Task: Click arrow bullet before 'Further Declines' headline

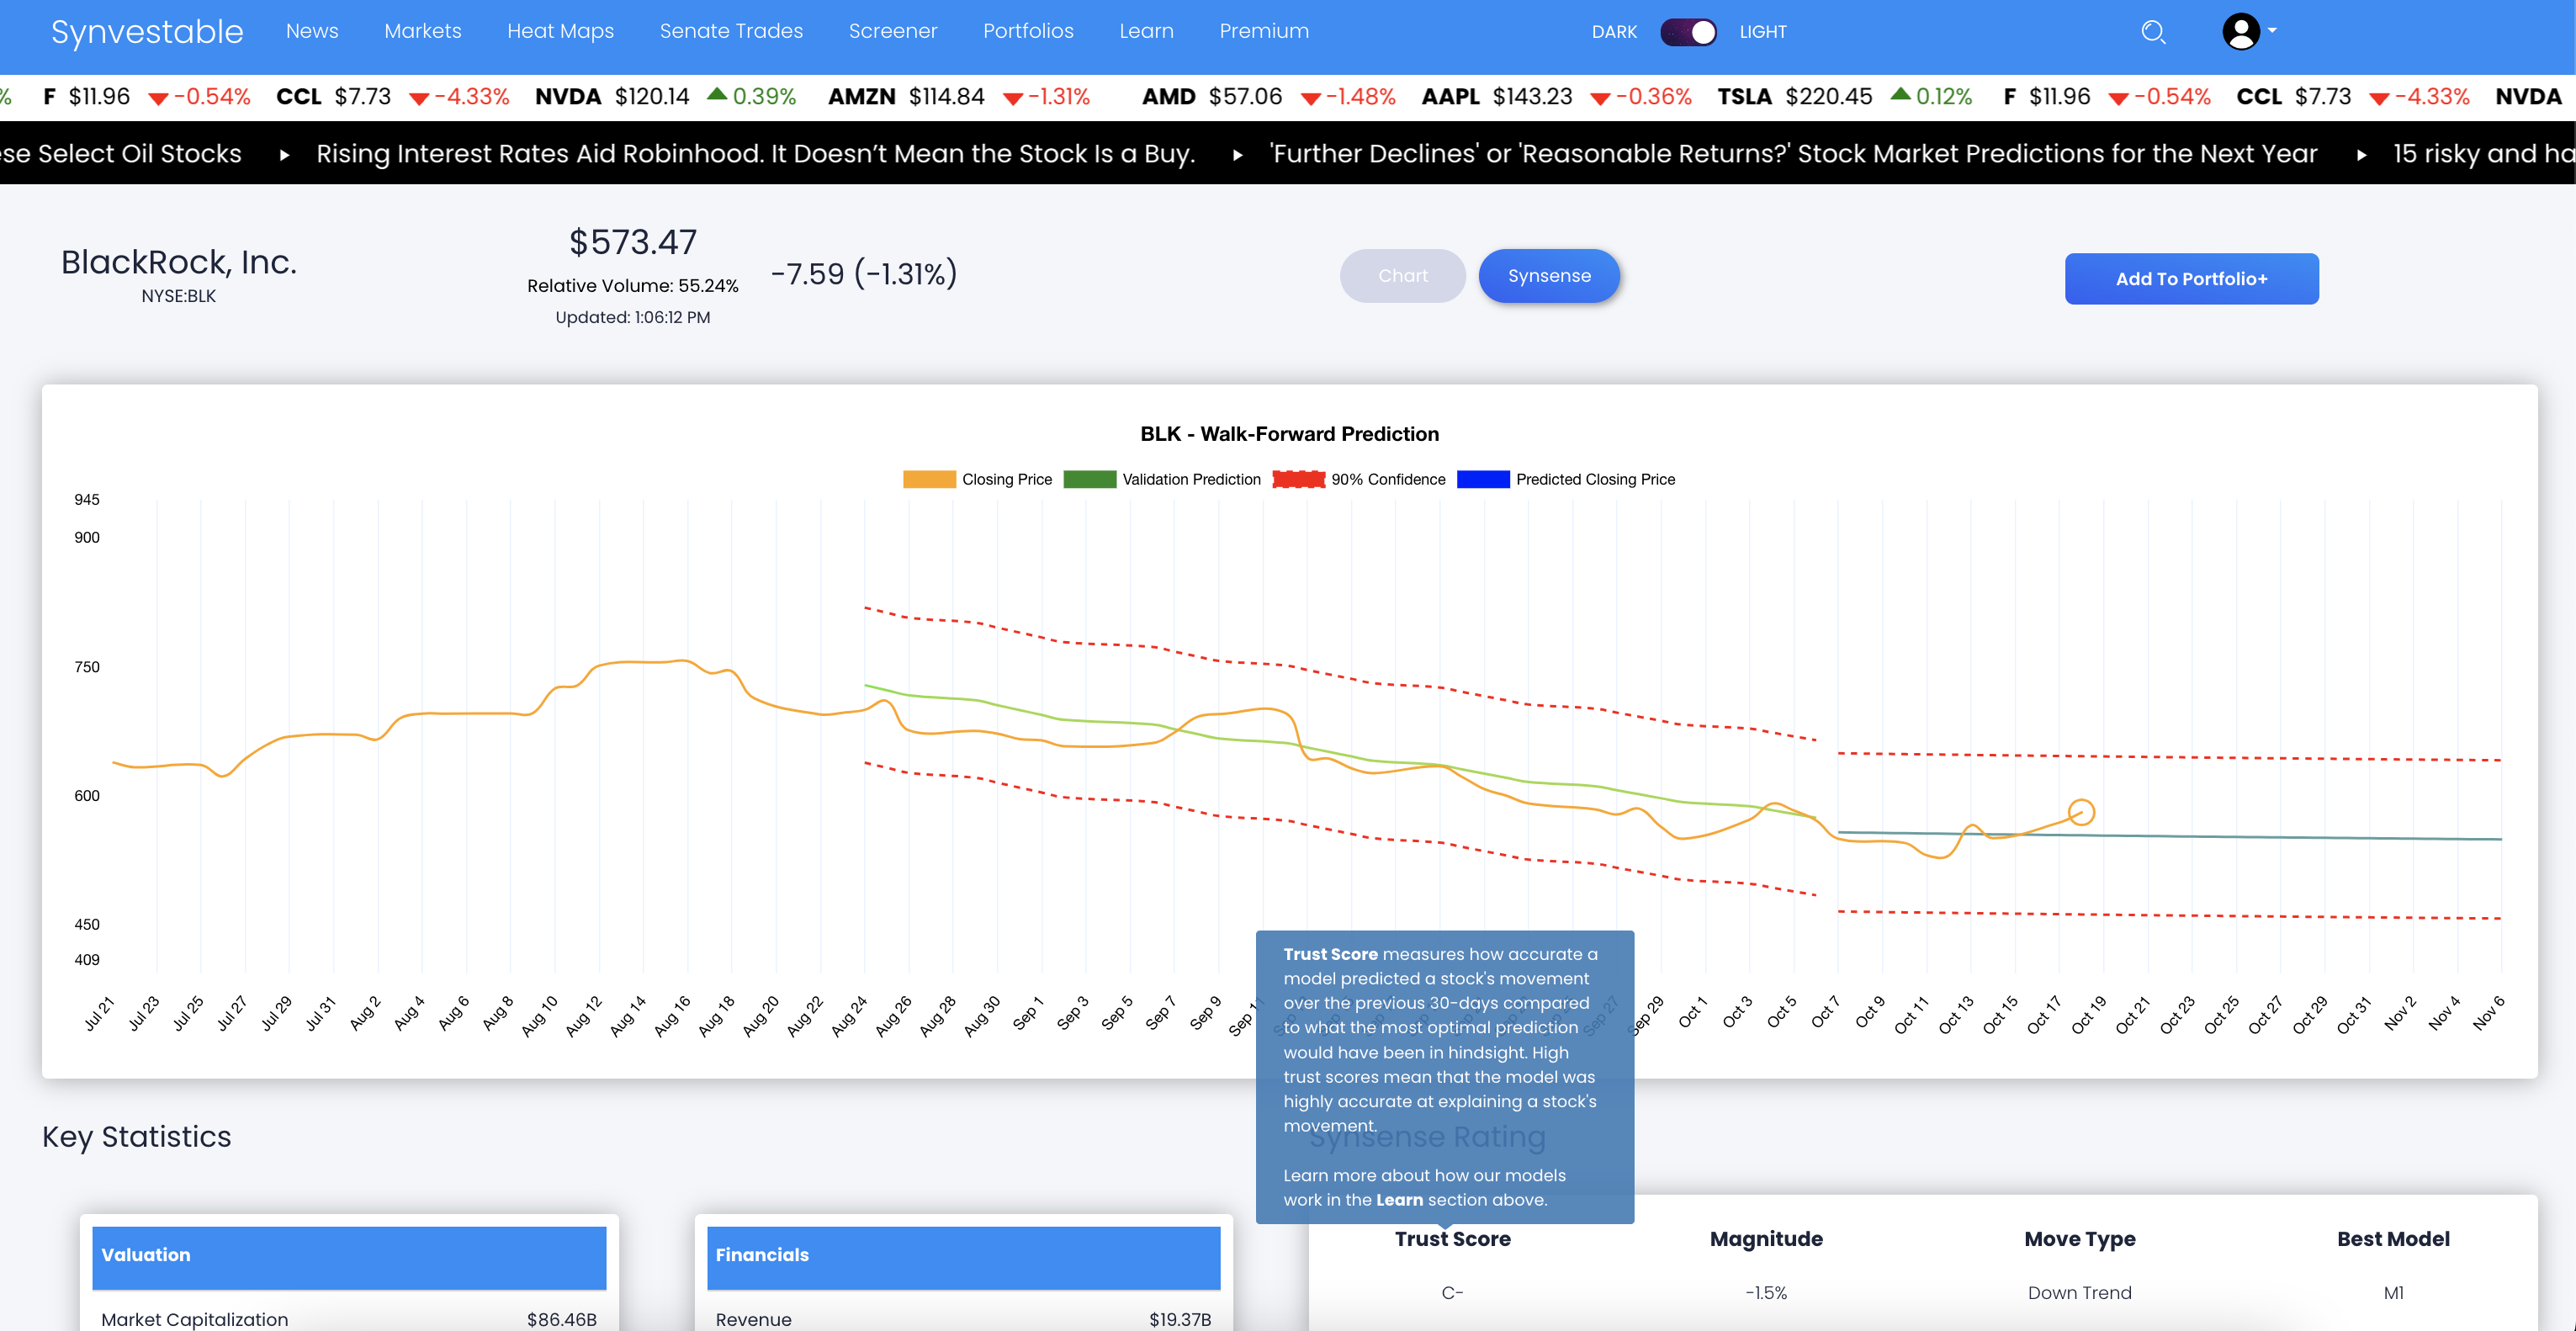Action: coord(1238,155)
